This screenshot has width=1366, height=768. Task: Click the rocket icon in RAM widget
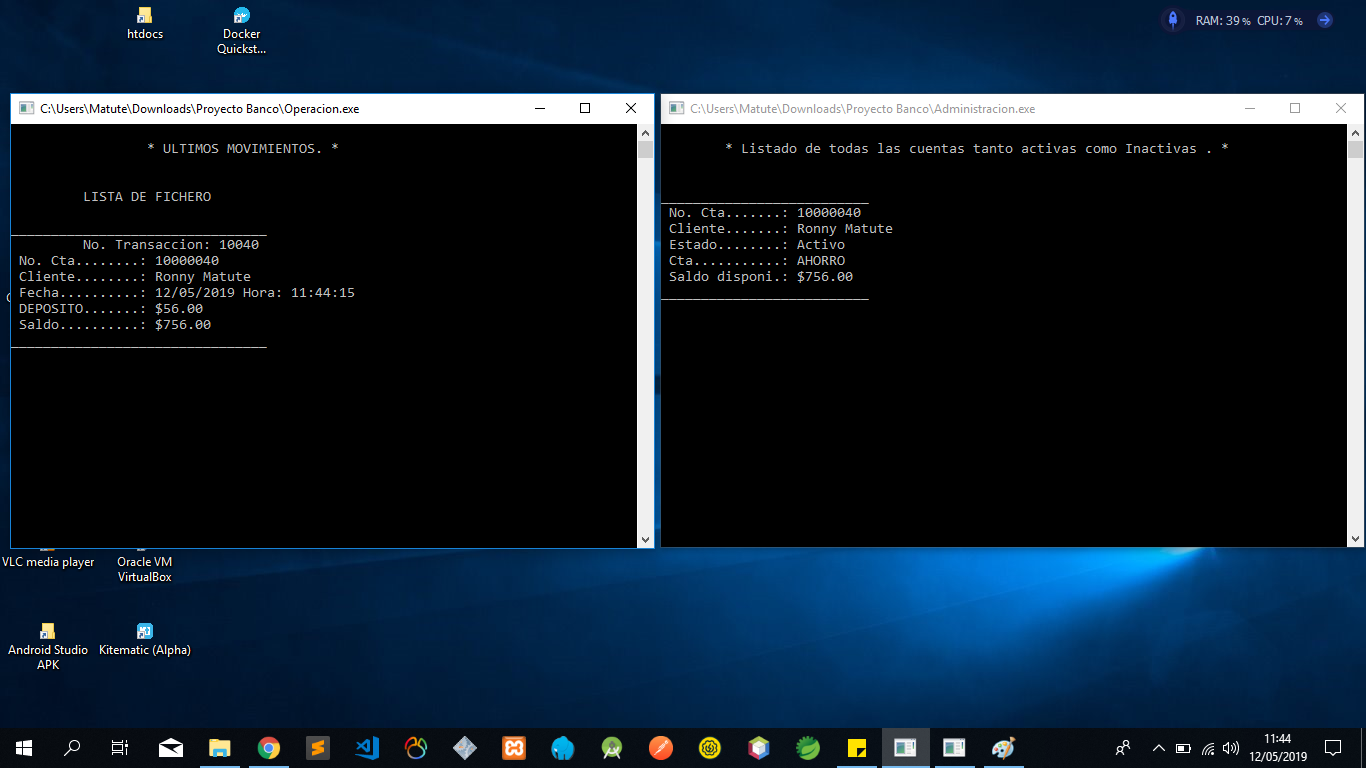pyautogui.click(x=1173, y=20)
